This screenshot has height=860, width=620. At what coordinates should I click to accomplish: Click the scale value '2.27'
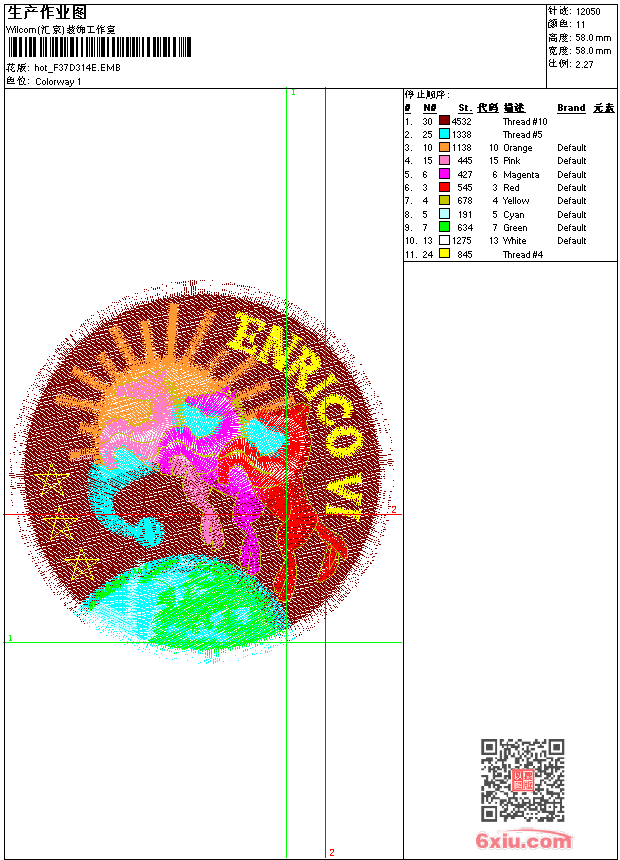coord(584,64)
